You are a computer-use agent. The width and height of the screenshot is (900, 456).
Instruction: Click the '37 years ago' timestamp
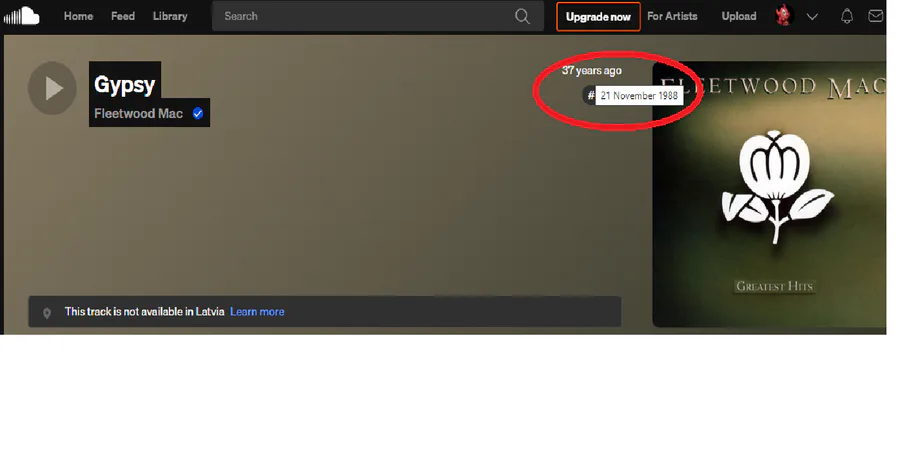pos(592,70)
